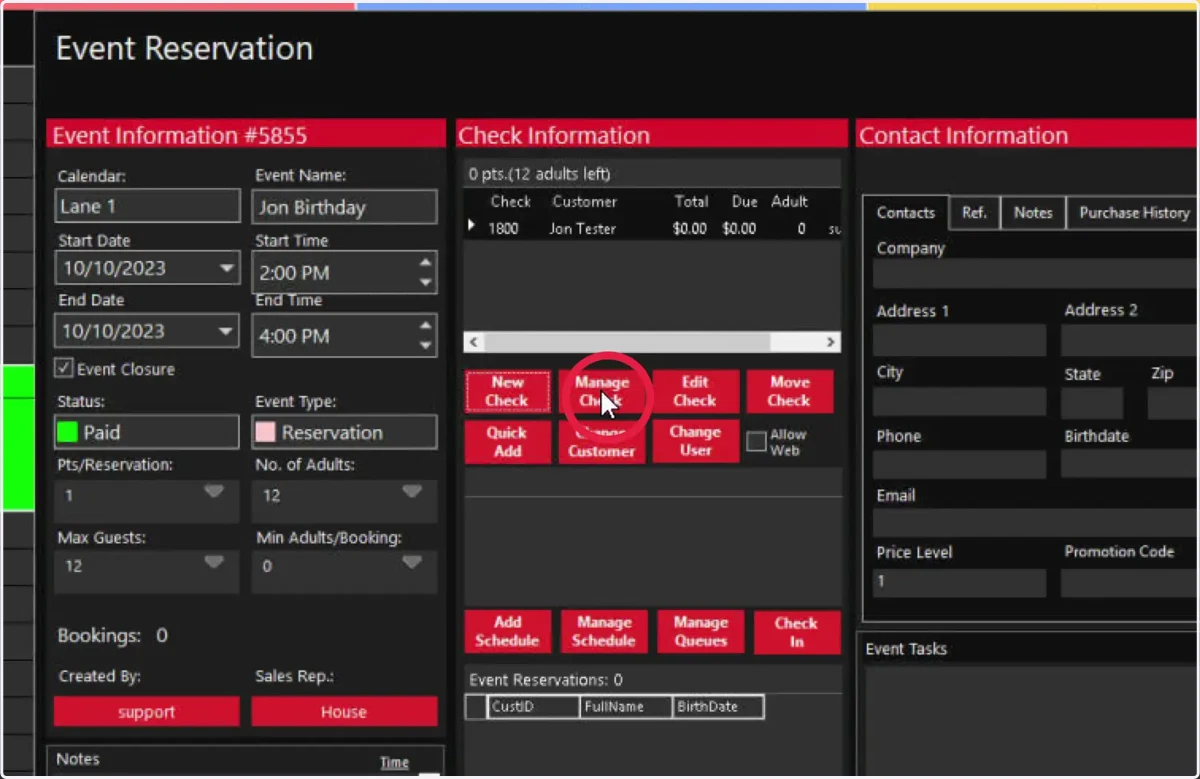Viewport: 1200px width, 779px height.
Task: Click the FullName column header
Action: 627,707
